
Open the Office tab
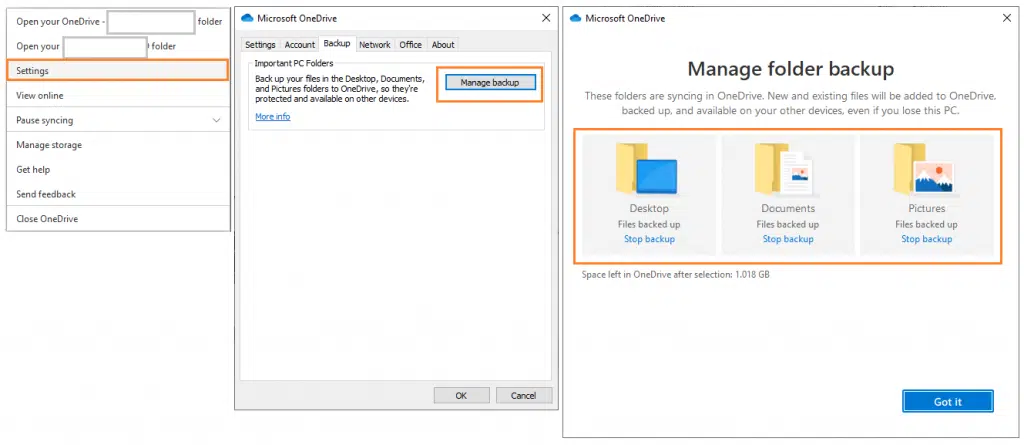[410, 45]
